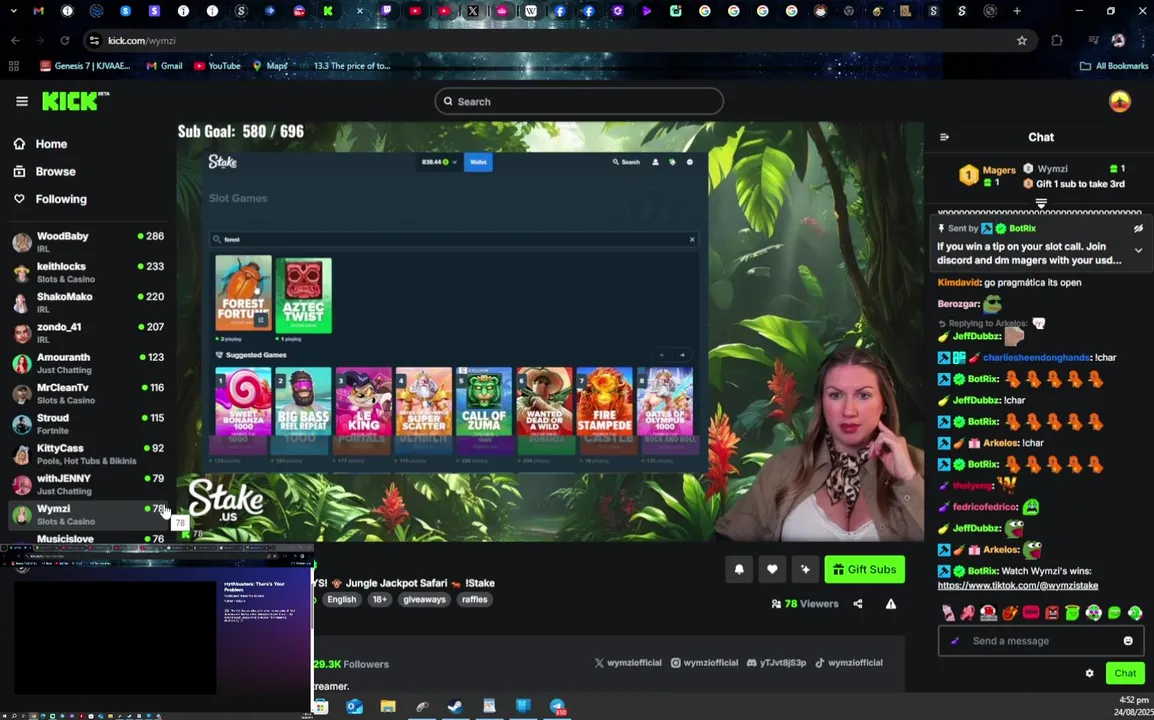The width and height of the screenshot is (1154, 720).
Task: Select withJENNY channel in sidebar
Action: coord(88,484)
